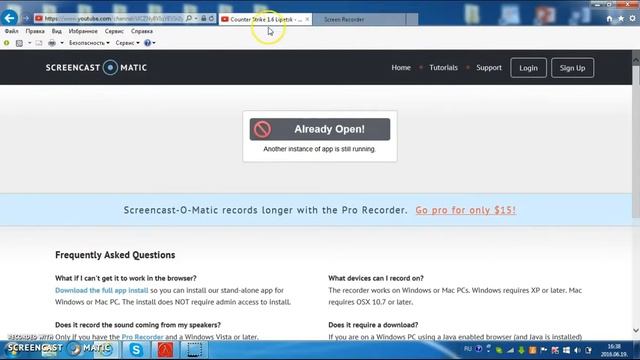This screenshot has height=360, width=640.
Task: Click the volume speaker icon in system tray
Action: click(577, 350)
